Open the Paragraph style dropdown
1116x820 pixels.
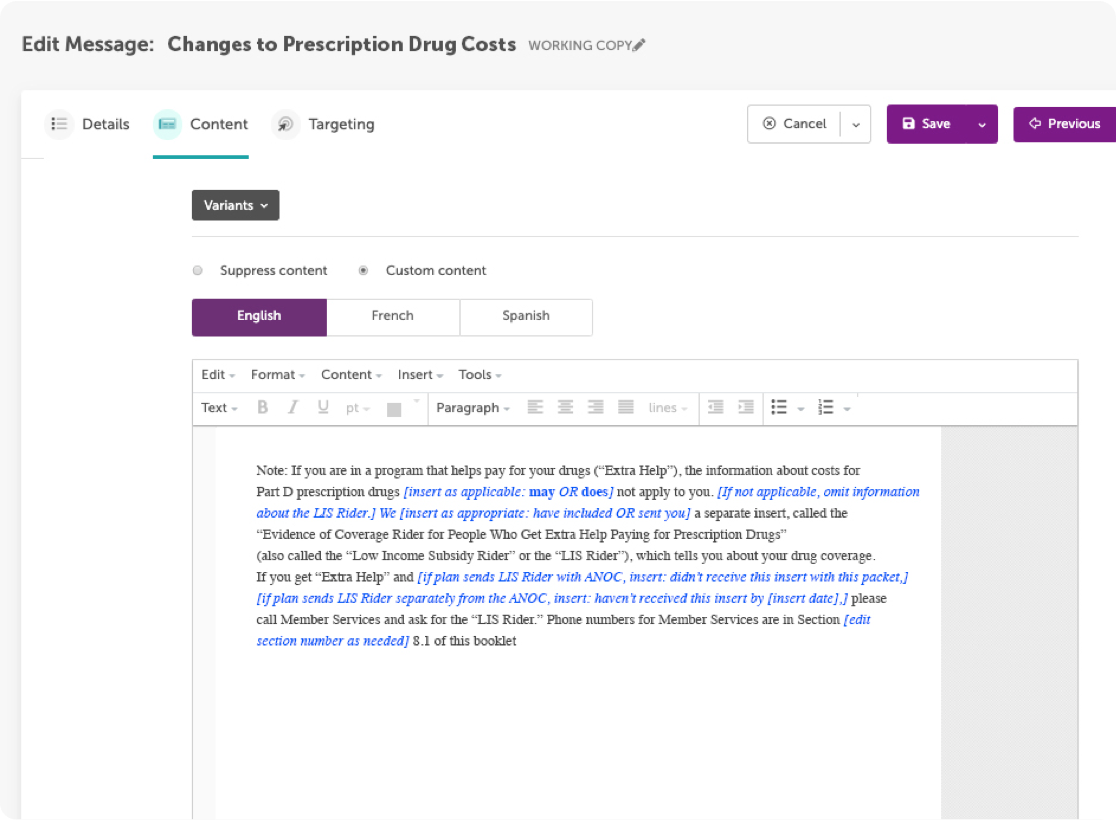click(x=473, y=408)
